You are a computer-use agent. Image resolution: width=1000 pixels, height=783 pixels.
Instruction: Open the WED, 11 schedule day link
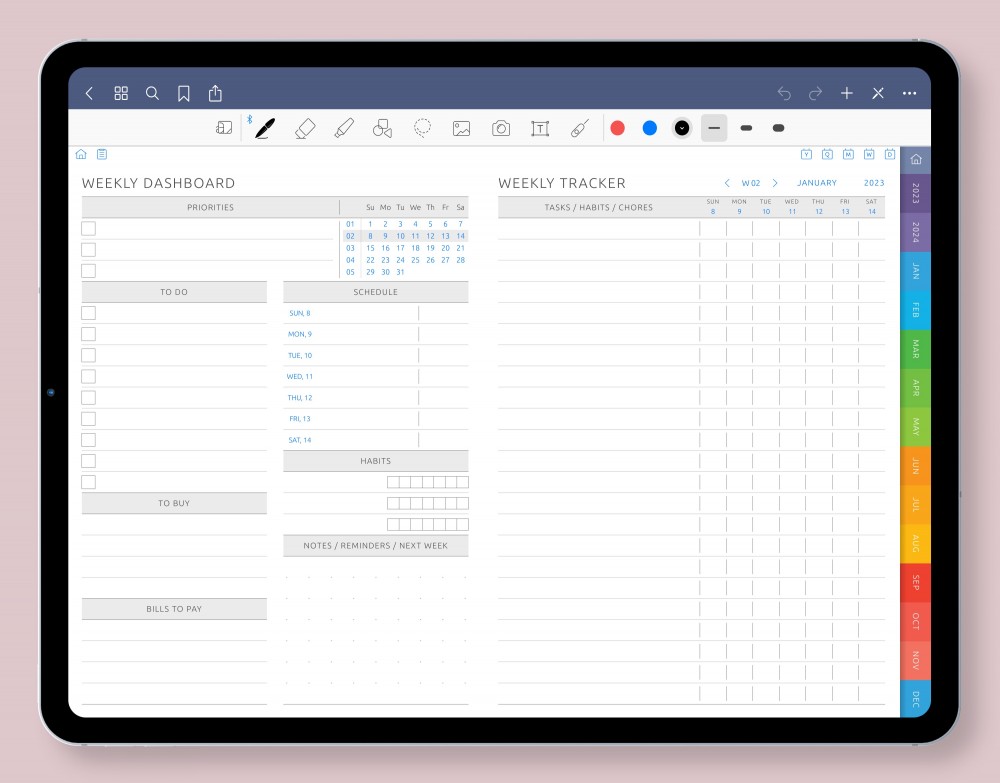[300, 376]
